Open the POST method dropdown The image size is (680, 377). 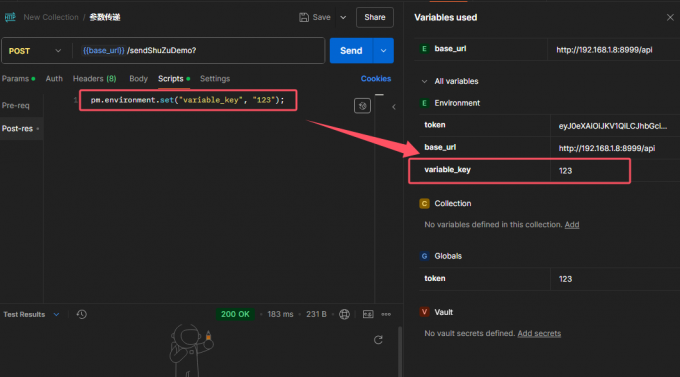tap(35, 51)
